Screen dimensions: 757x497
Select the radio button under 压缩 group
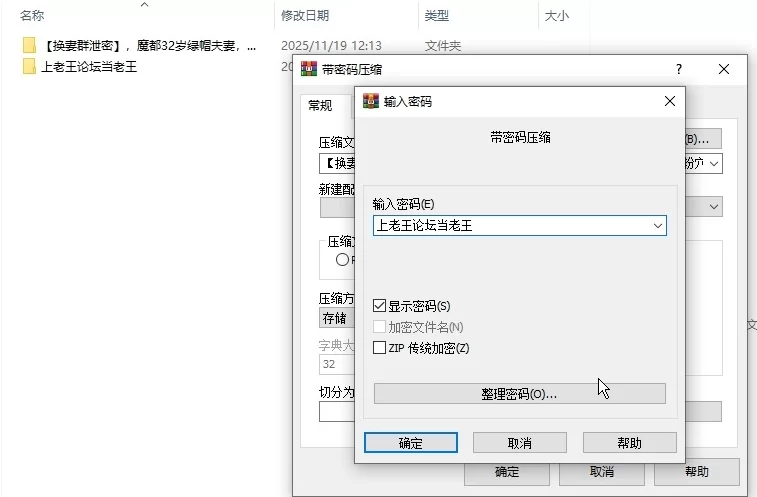click(x=342, y=260)
